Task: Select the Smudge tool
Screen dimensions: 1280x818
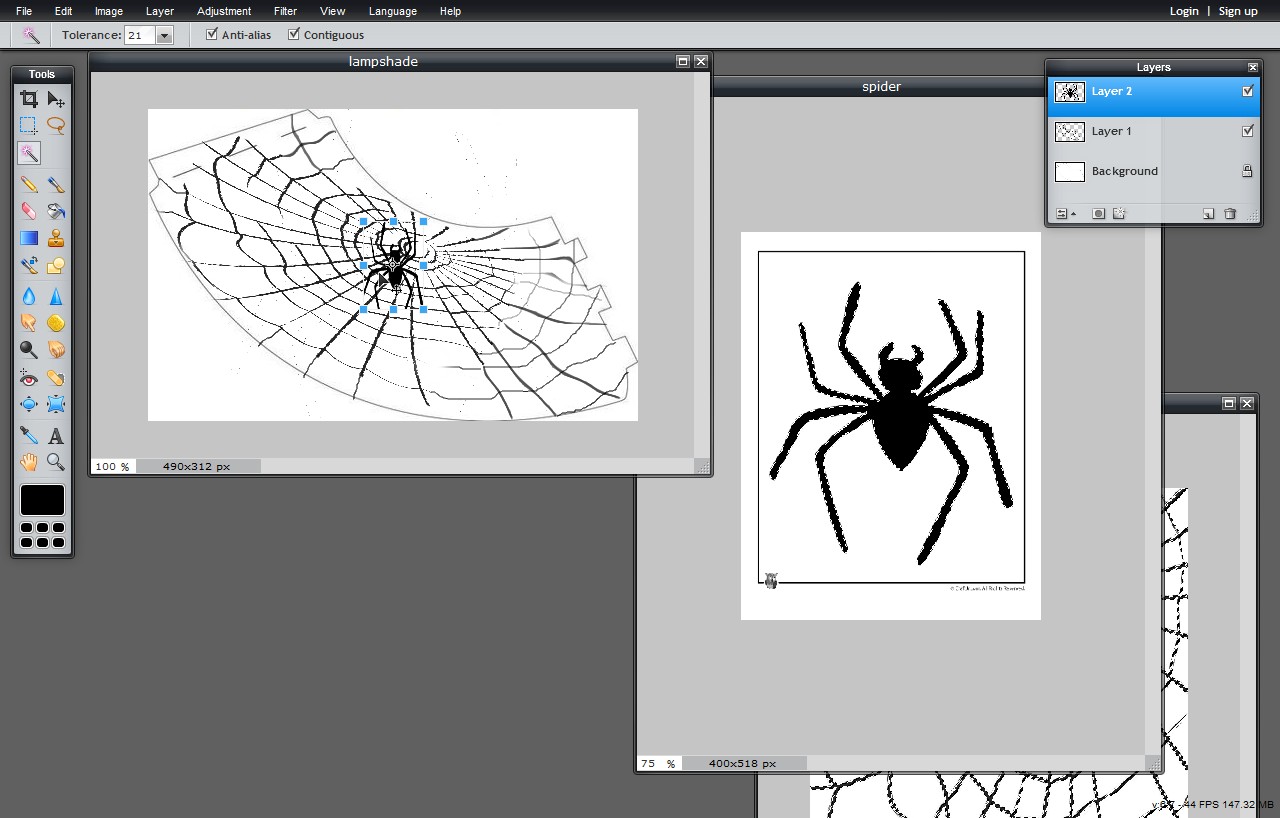Action: 29,323
